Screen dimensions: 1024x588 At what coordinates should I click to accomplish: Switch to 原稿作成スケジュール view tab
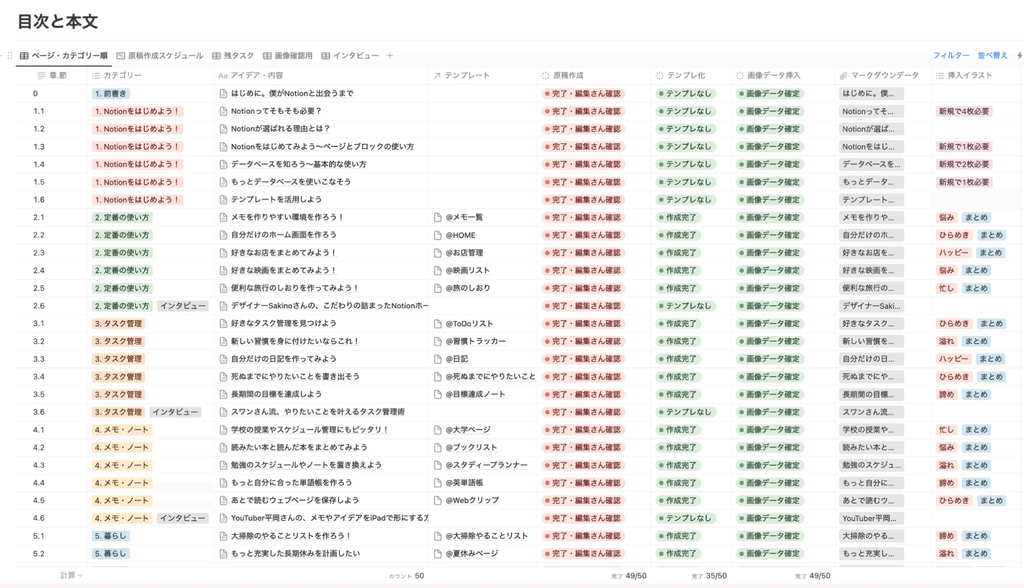pyautogui.click(x=159, y=56)
